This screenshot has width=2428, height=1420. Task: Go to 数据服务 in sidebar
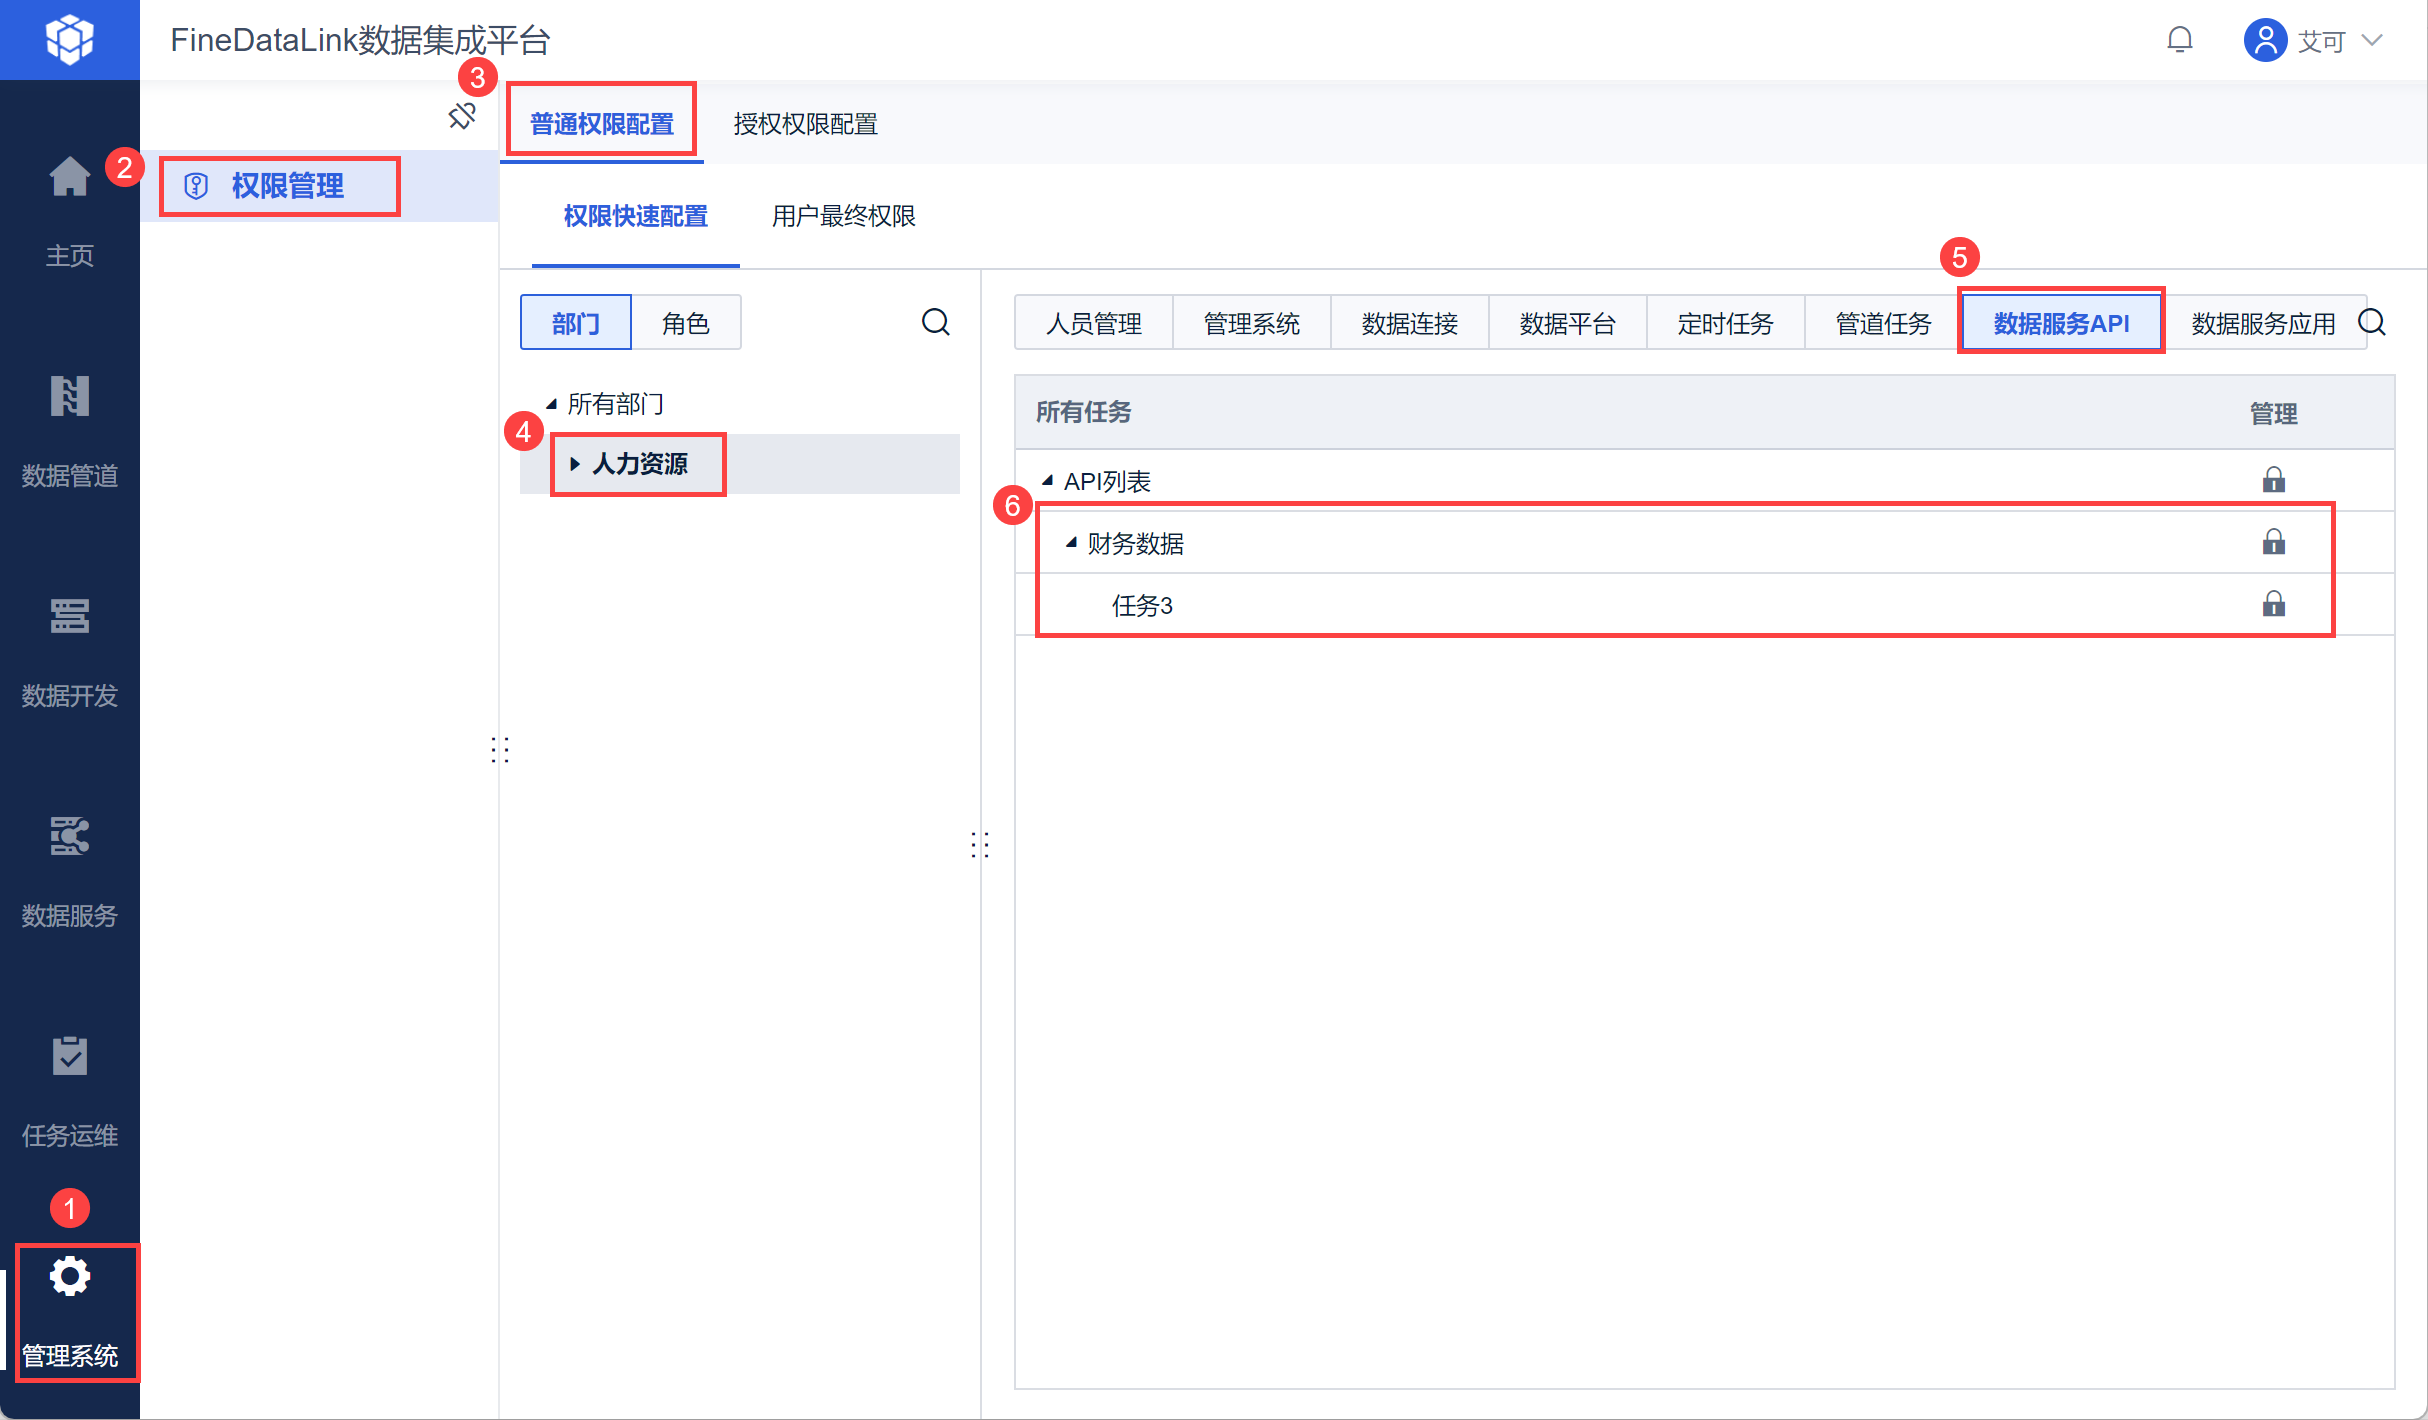[69, 837]
